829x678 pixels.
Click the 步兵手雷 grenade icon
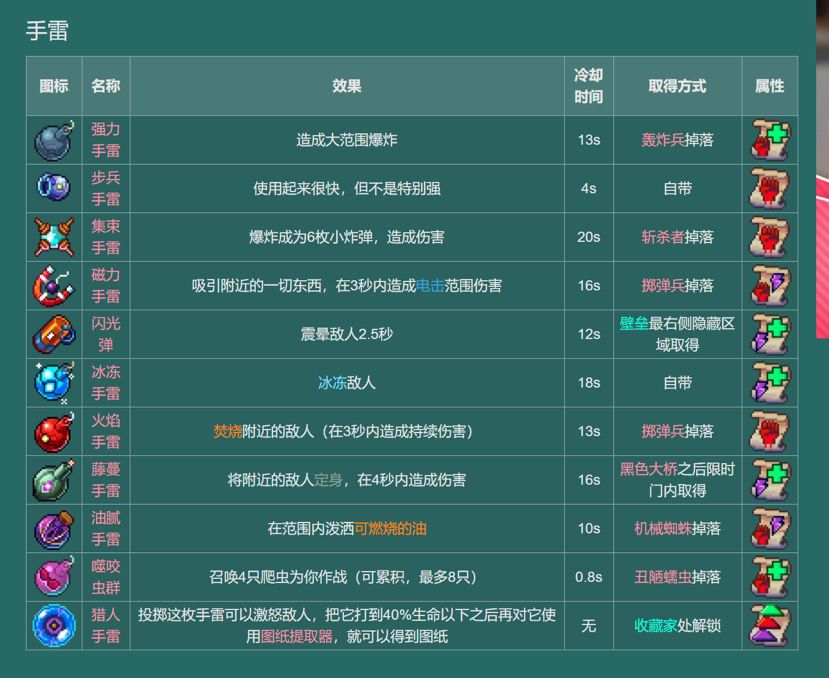(x=53, y=188)
